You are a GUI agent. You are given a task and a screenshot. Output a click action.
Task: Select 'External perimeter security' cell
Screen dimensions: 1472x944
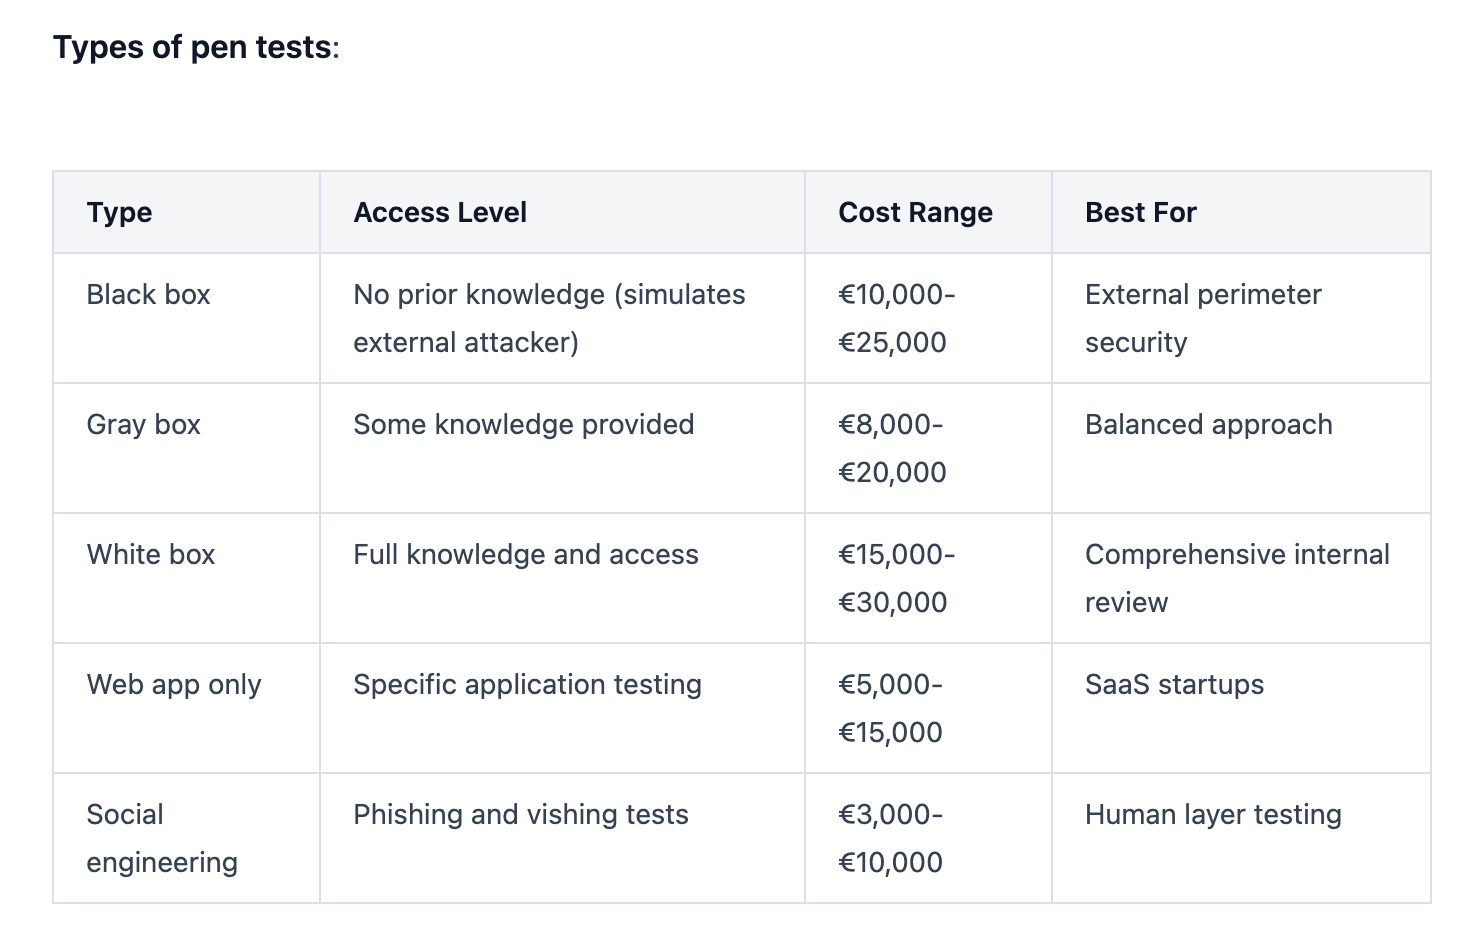tap(1202, 318)
